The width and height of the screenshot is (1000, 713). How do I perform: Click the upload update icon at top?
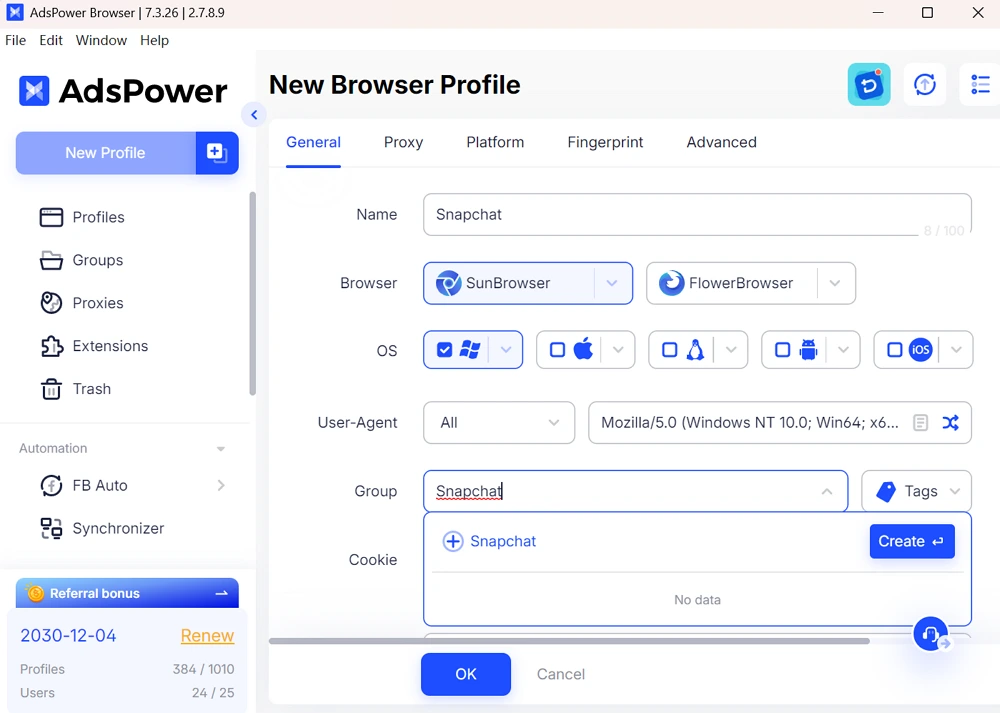[x=925, y=84]
